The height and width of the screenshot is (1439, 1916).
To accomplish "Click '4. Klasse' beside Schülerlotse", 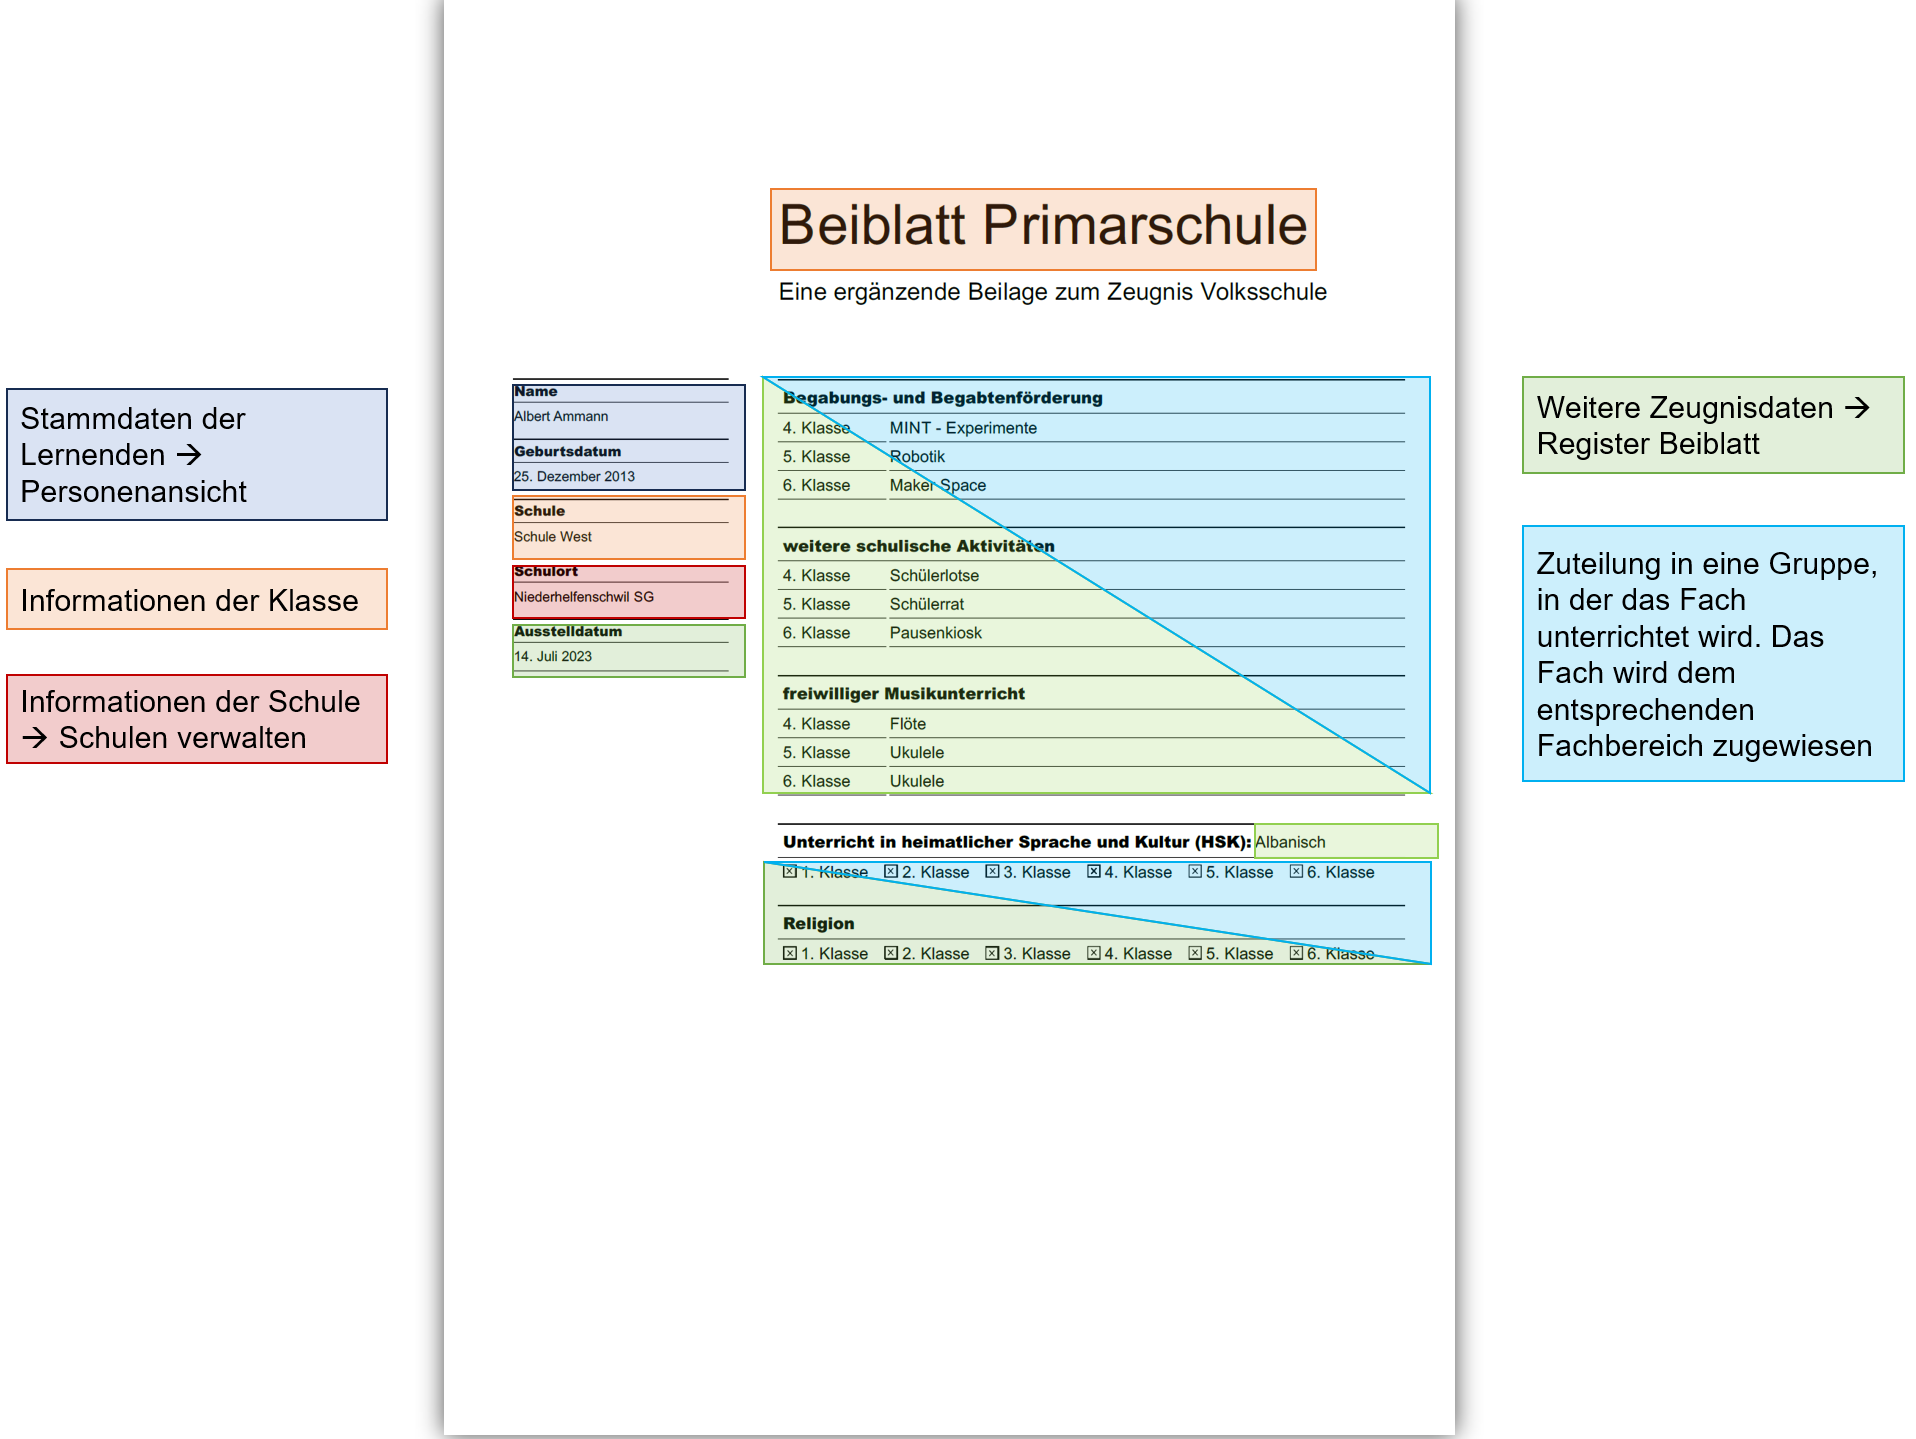I will pyautogui.click(x=816, y=576).
